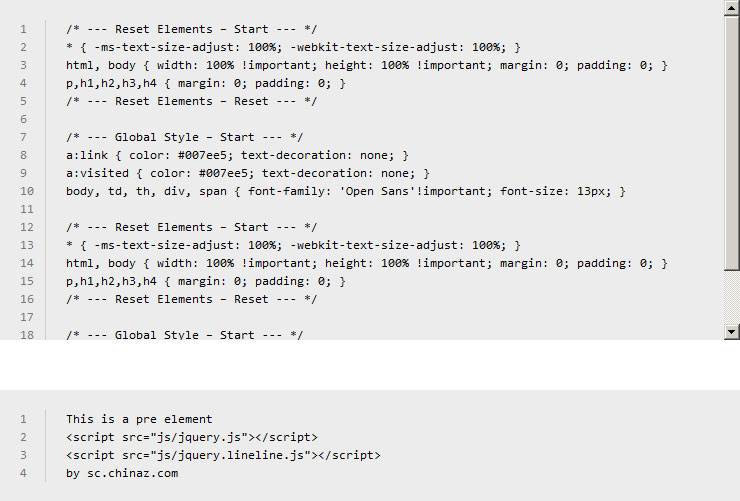Click the 'This is a pre element' text
The image size is (740, 501).
pos(139,419)
